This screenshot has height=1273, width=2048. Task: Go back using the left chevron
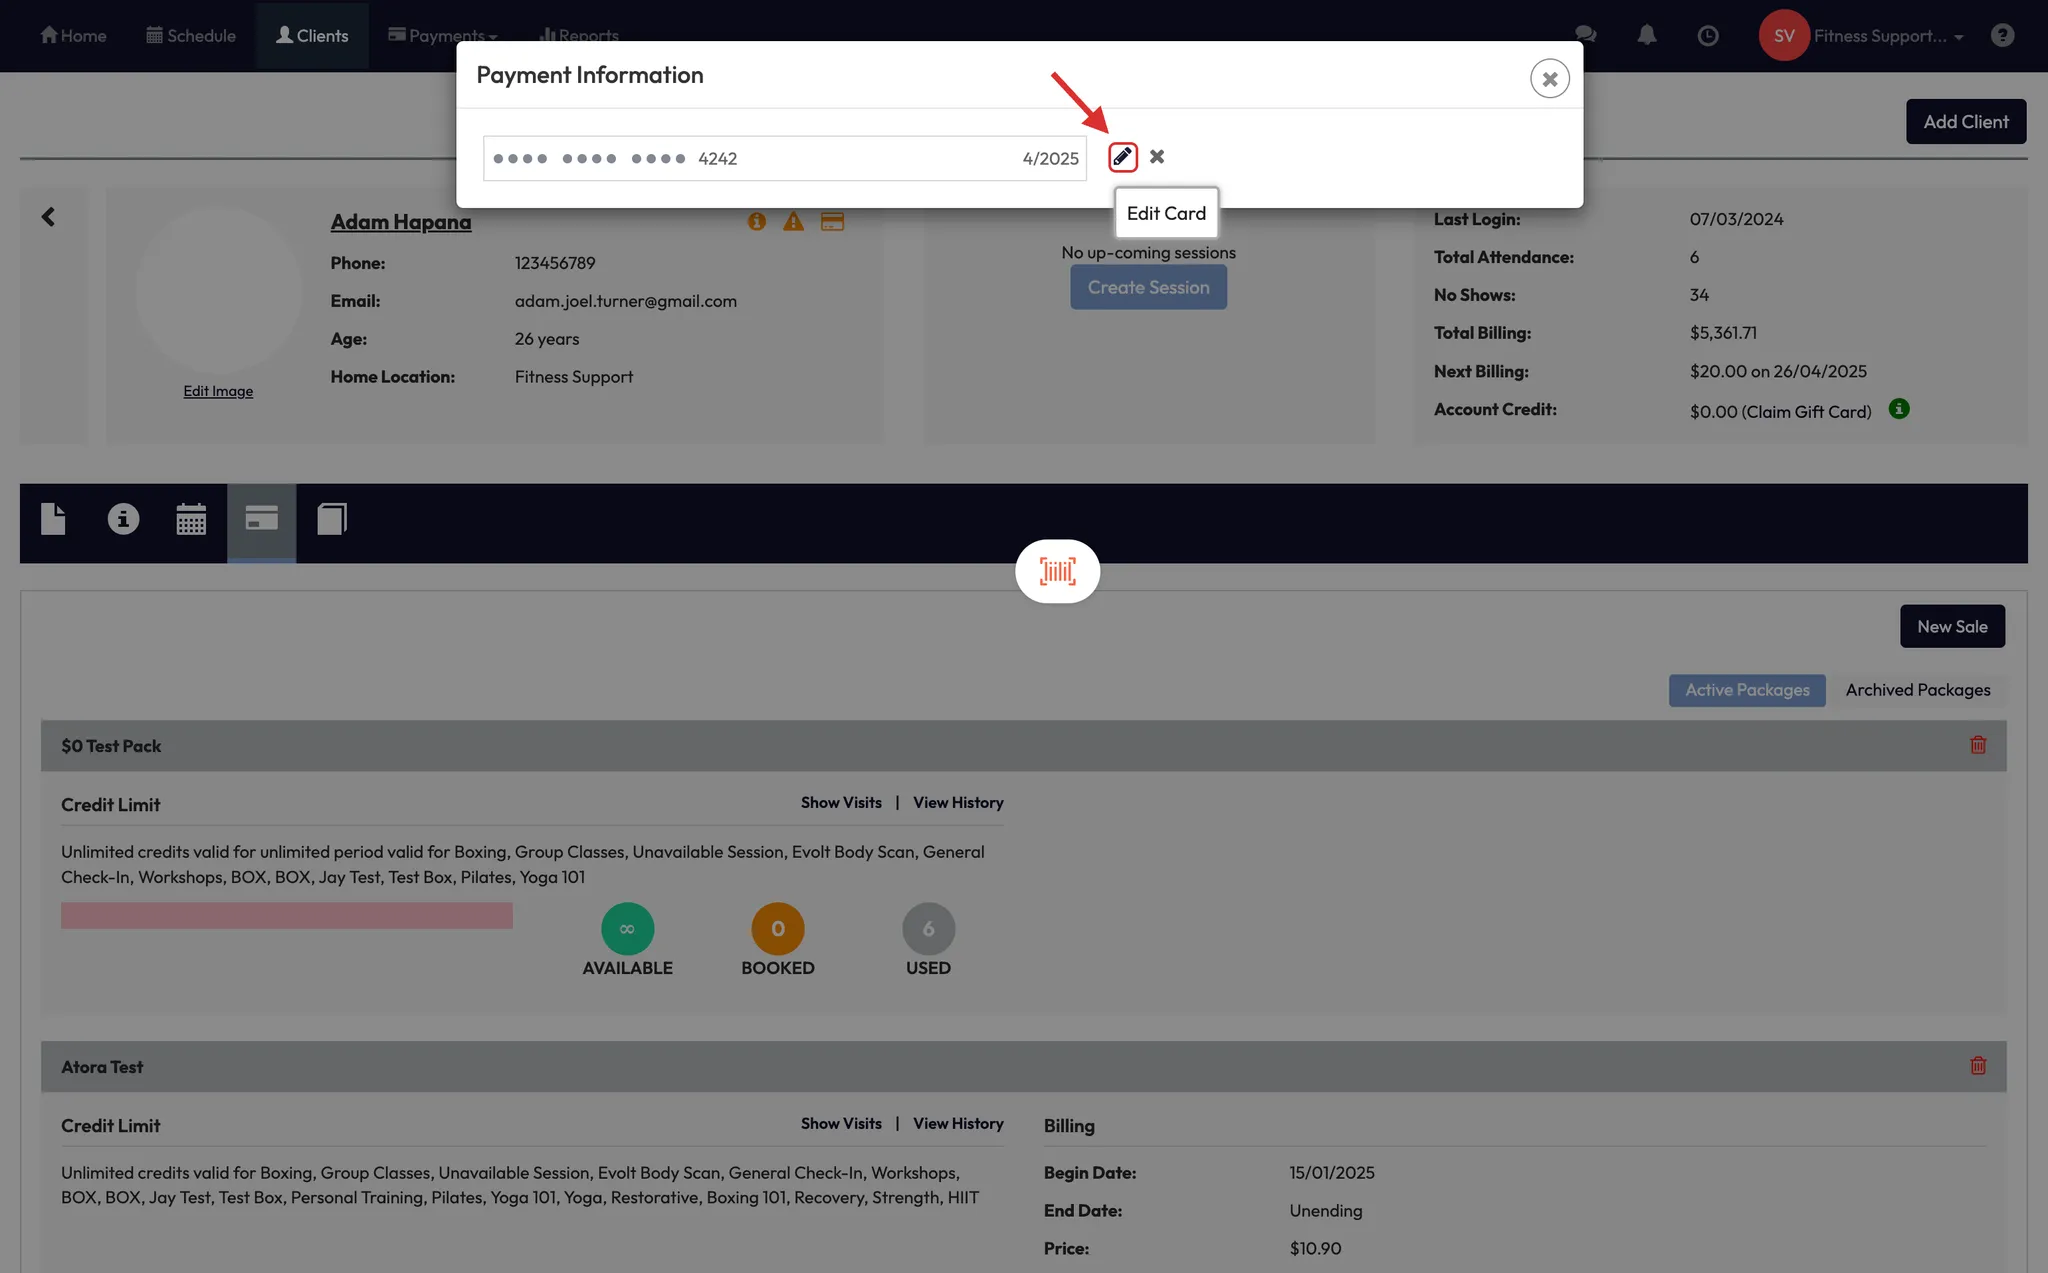click(48, 217)
